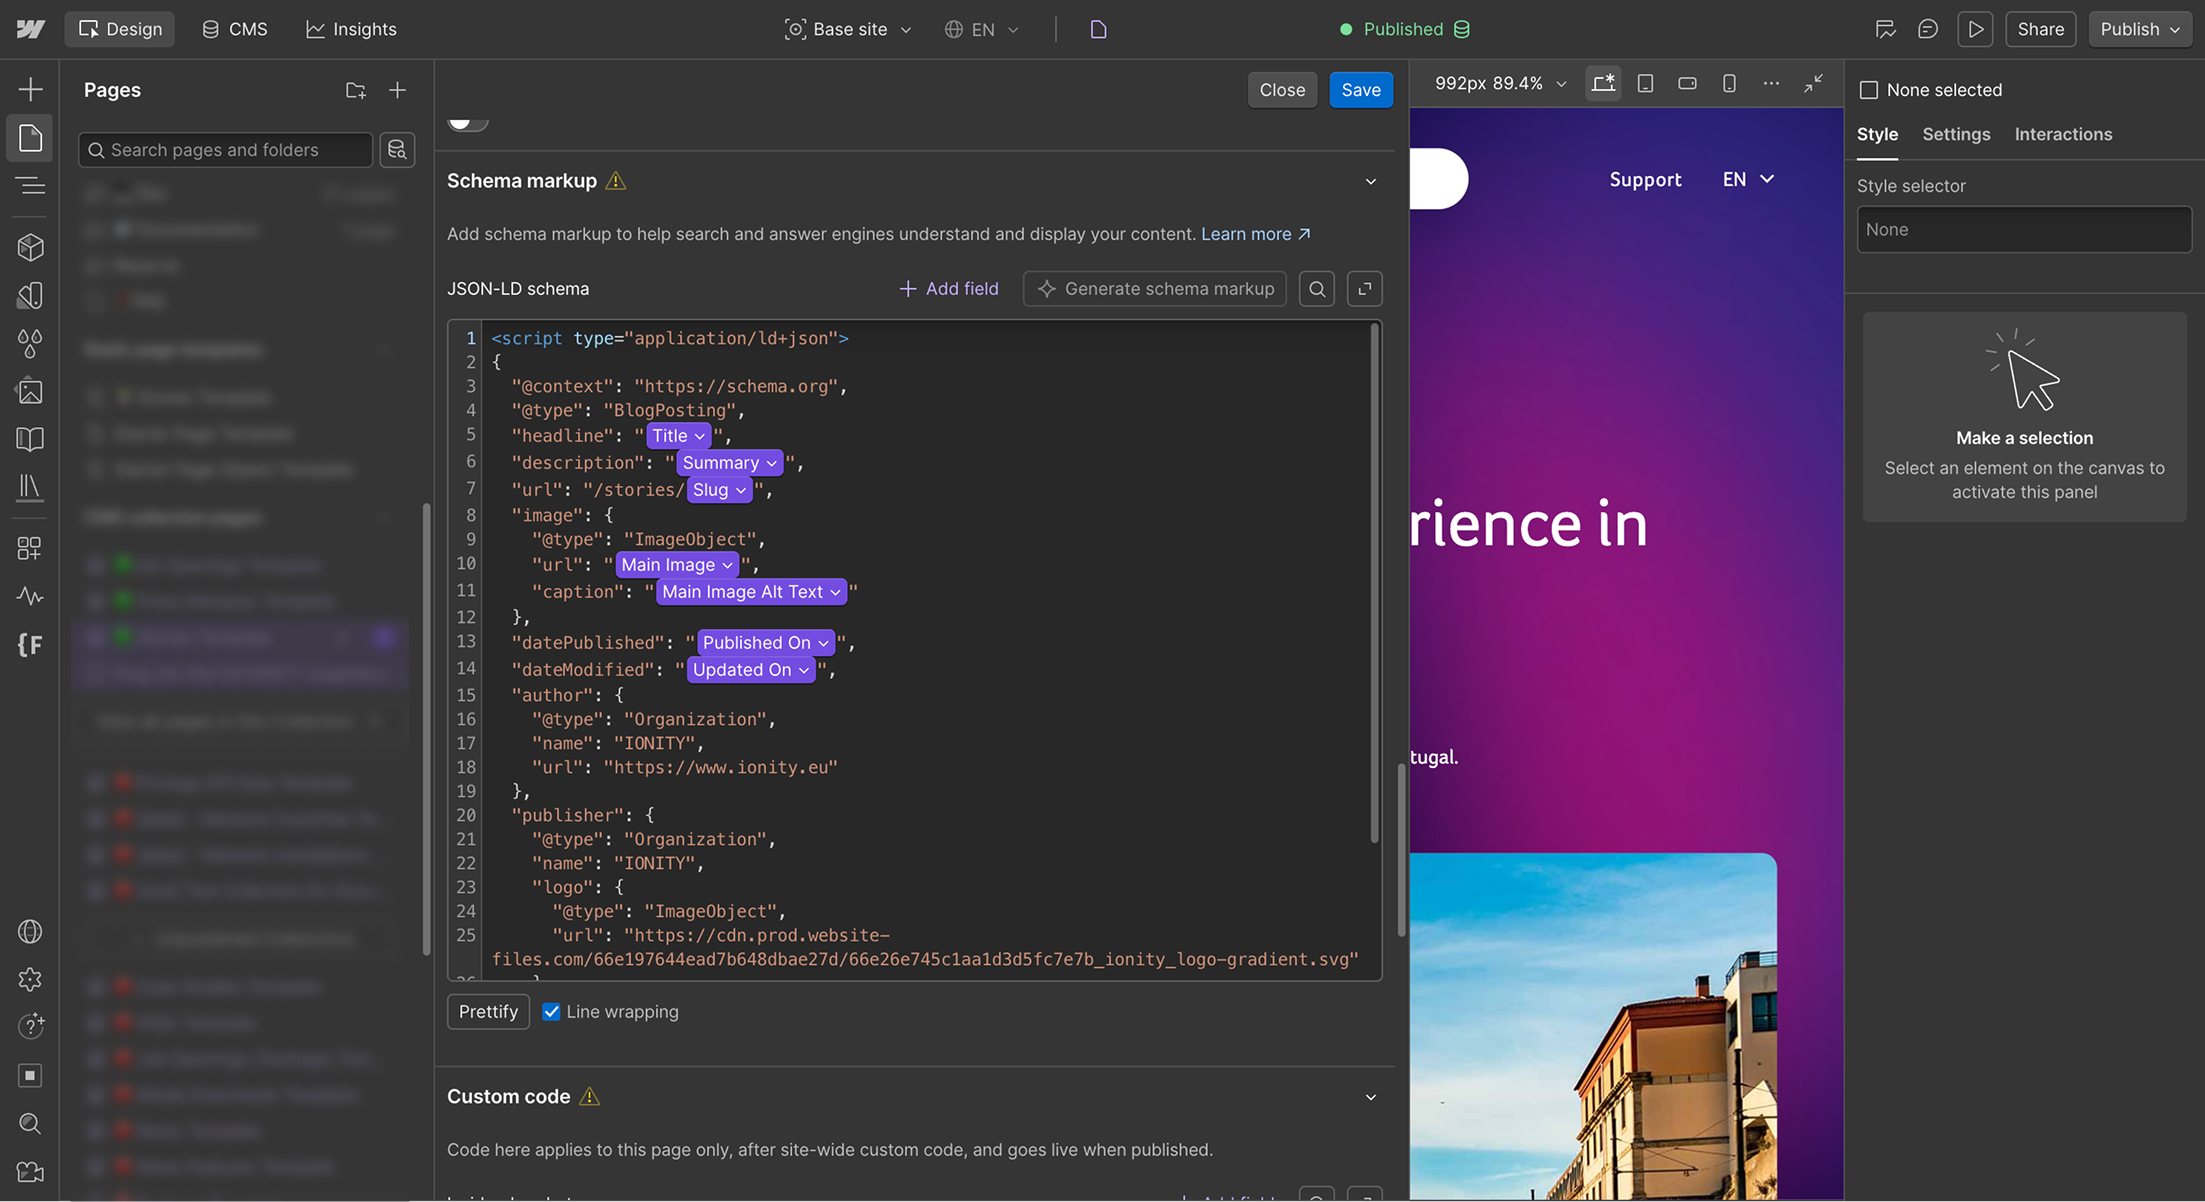Open the comments speech bubble icon
Image resolution: width=2205 pixels, height=1202 pixels.
1928,29
